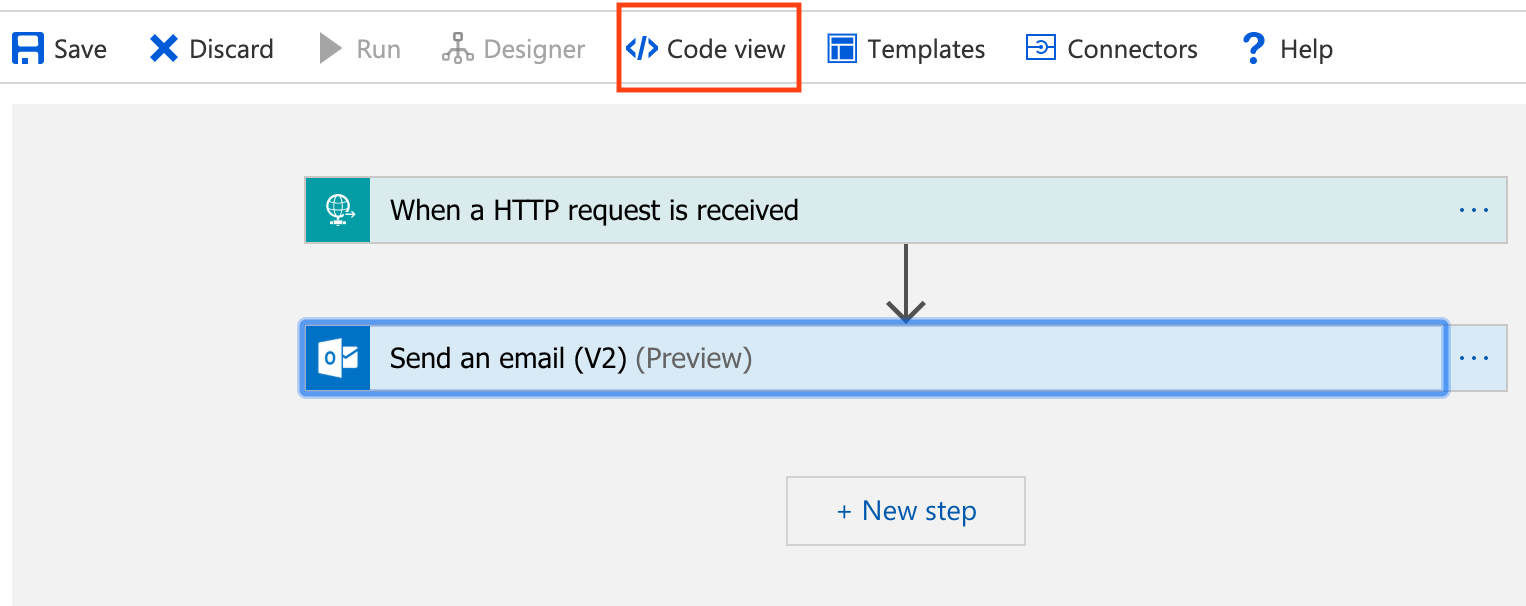The height and width of the screenshot is (606, 1526).
Task: Click the Save floppy disk icon
Action: coord(27,49)
